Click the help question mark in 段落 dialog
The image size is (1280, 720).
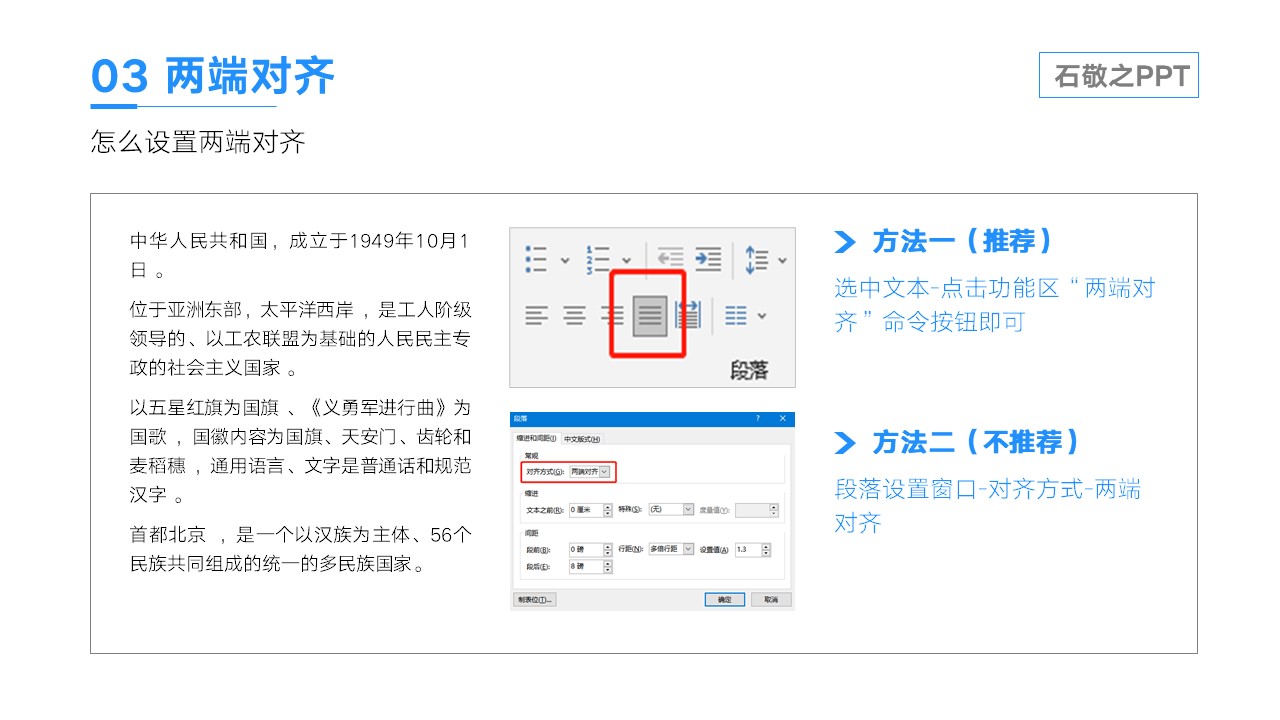(x=758, y=418)
